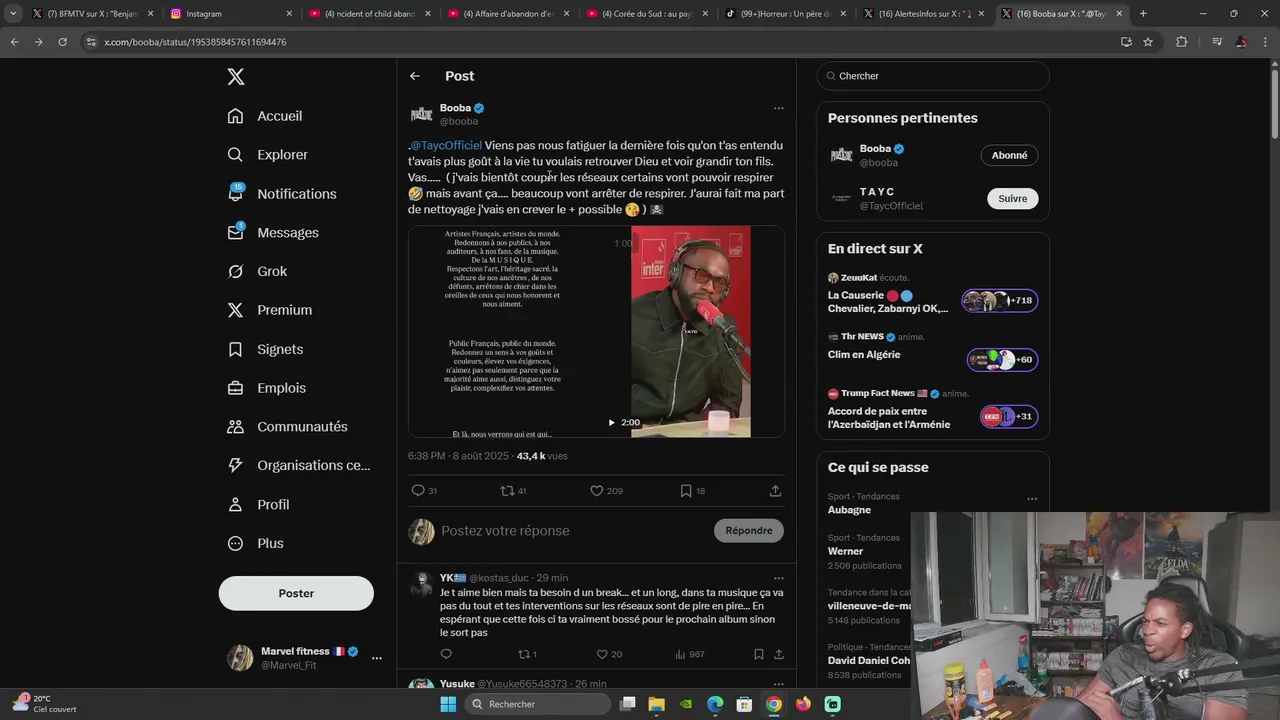Click the Profil person icon
The image size is (1280, 720).
point(235,504)
